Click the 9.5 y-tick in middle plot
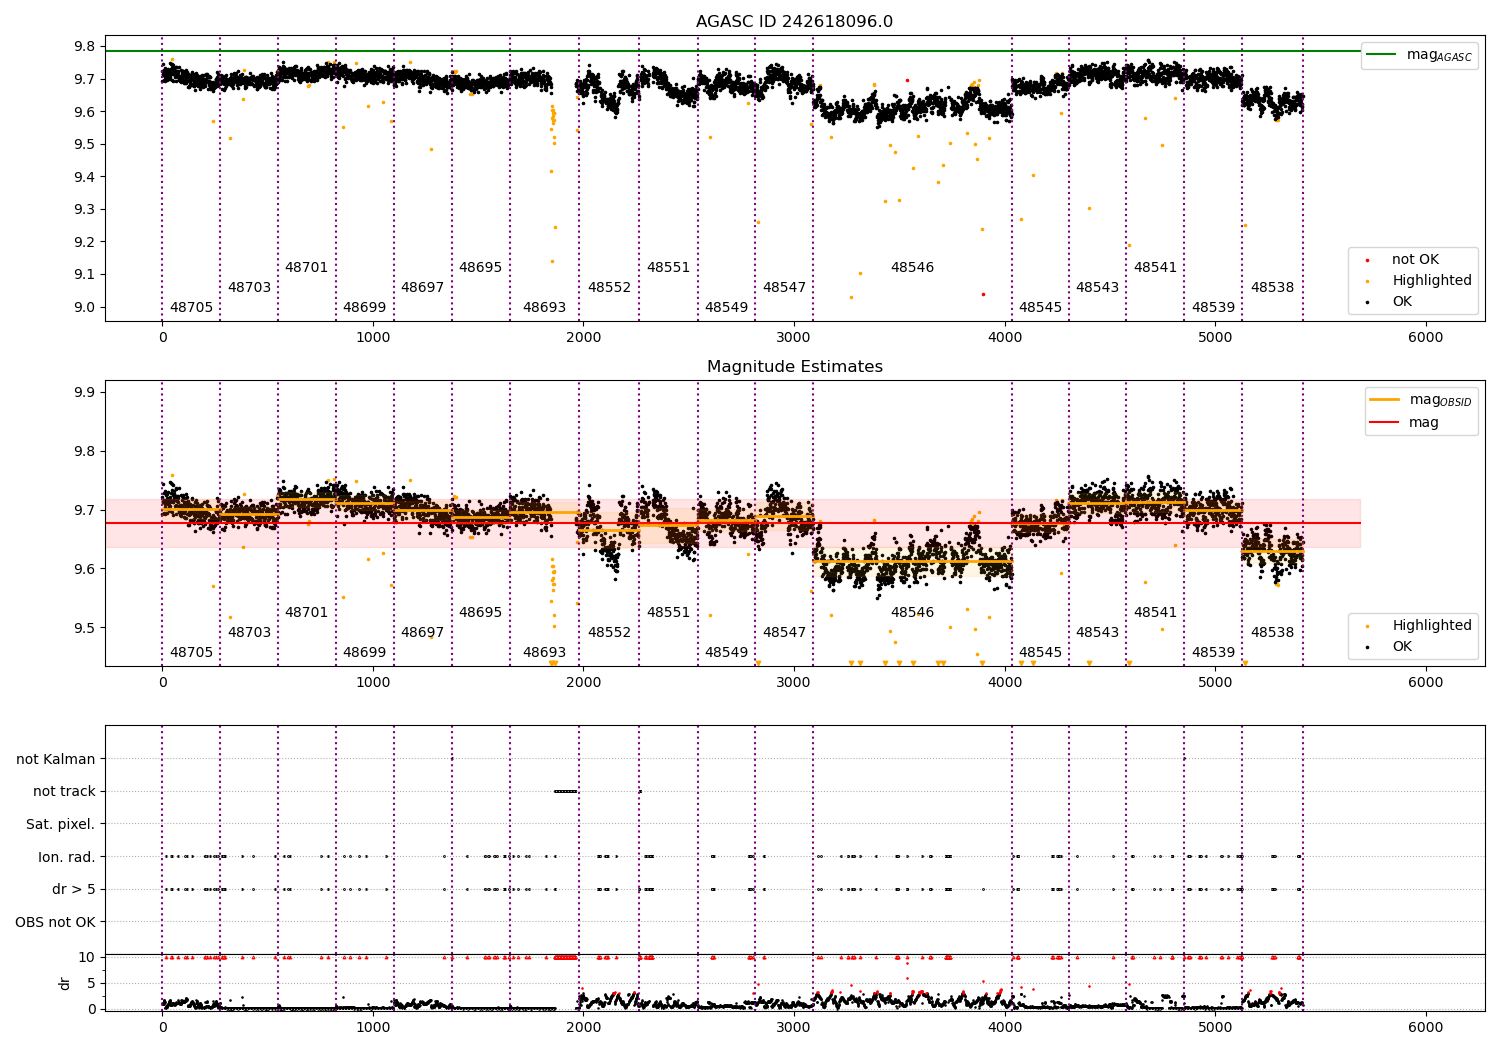1500x1050 pixels. pyautogui.click(x=84, y=628)
